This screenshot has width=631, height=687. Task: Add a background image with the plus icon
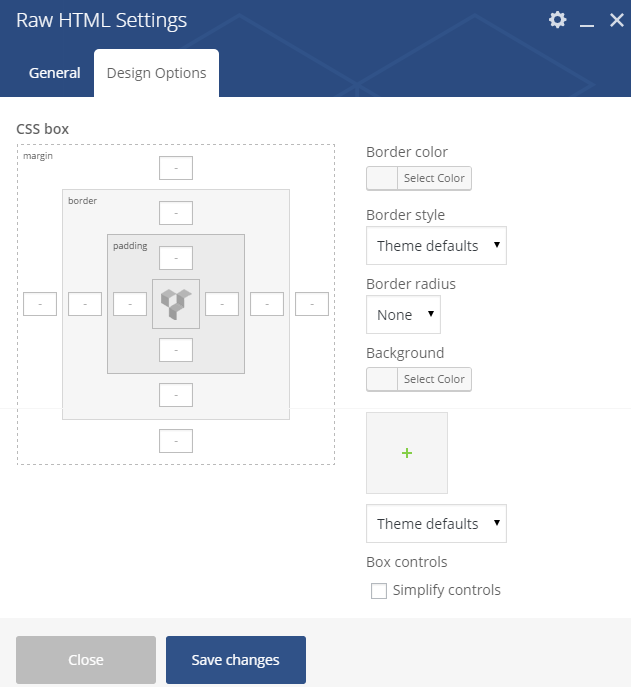(x=407, y=453)
